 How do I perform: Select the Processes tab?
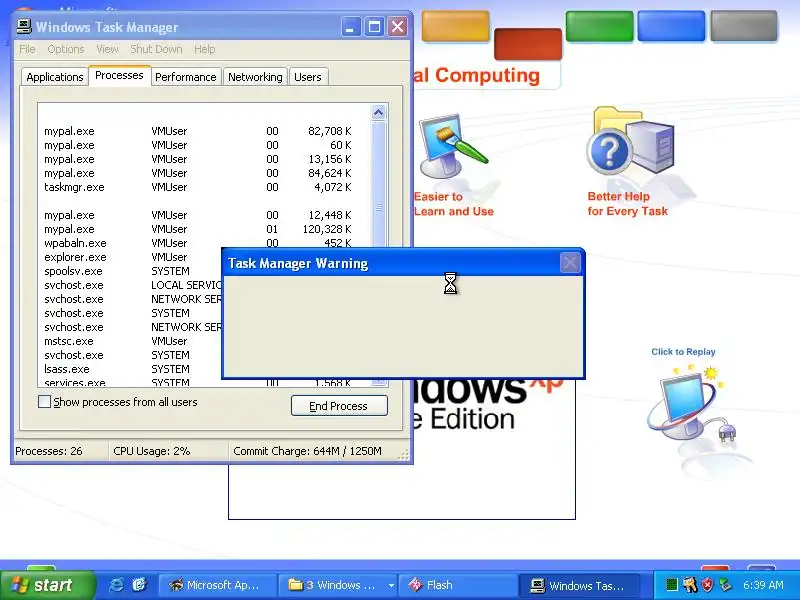(x=119, y=76)
